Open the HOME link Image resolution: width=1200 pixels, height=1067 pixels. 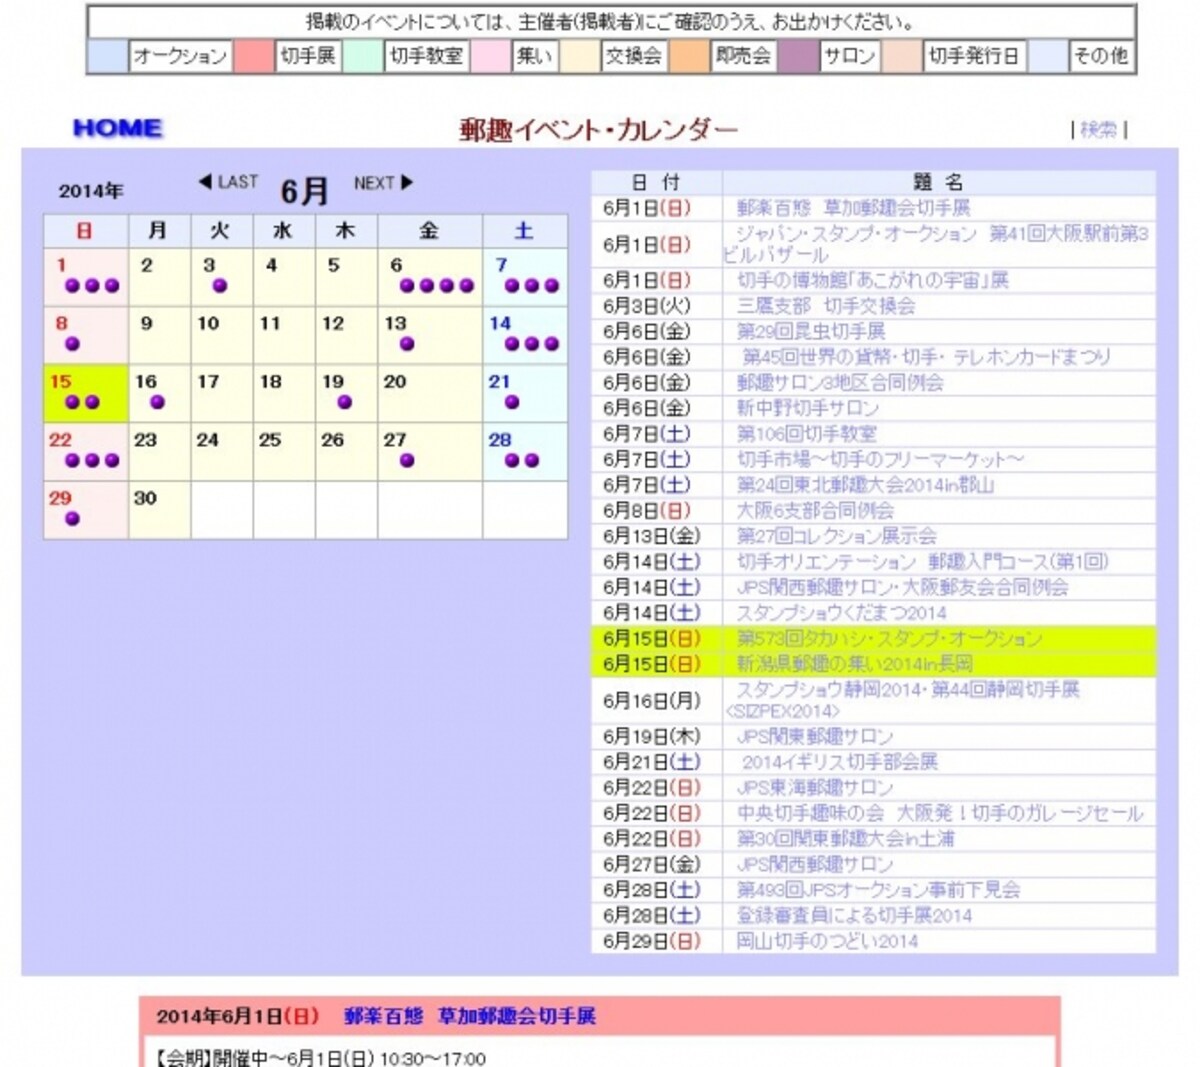coord(117,128)
